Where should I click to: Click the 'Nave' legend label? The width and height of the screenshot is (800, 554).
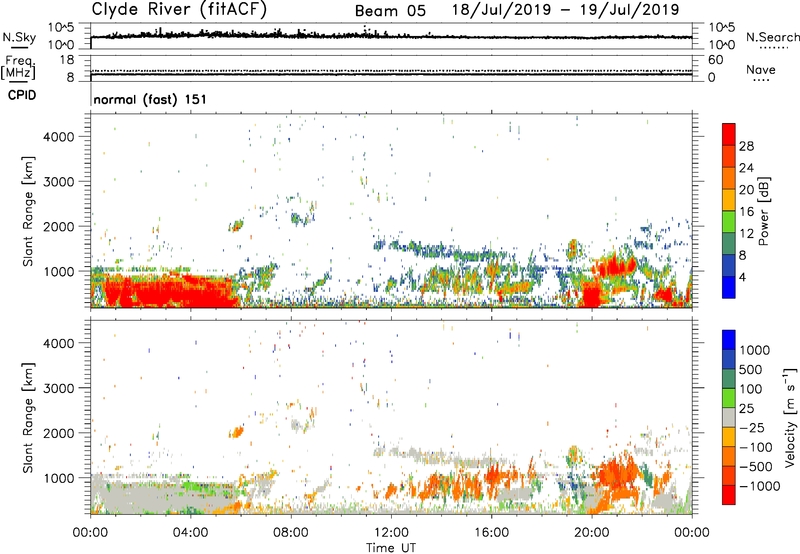(x=761, y=69)
